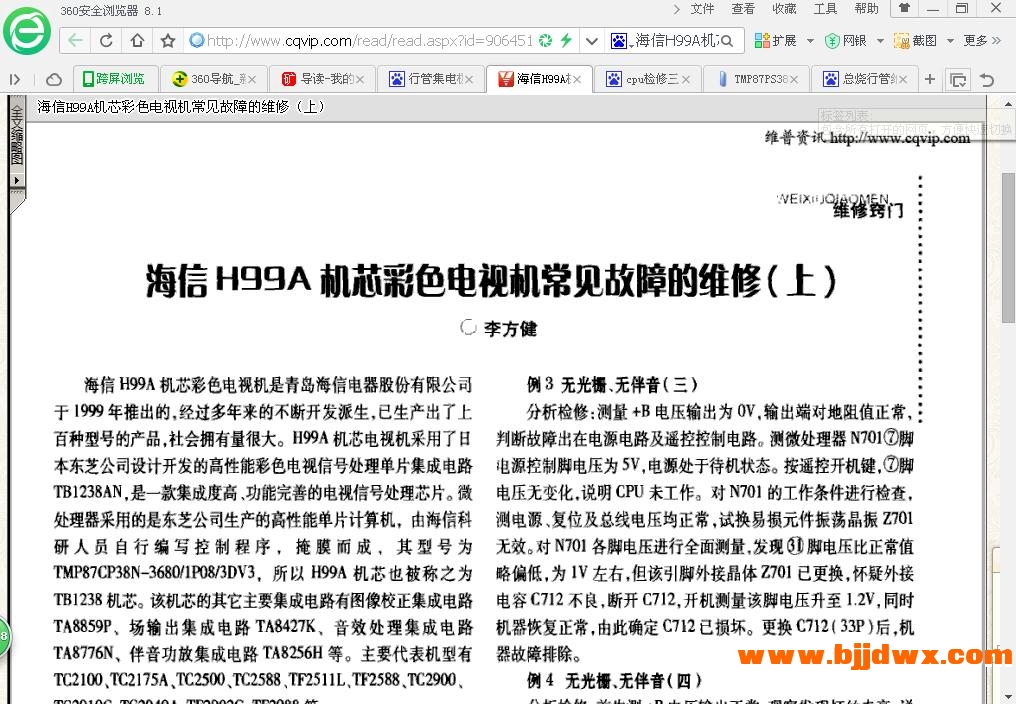
Task: Go back with the green arrow
Action: (x=75, y=41)
